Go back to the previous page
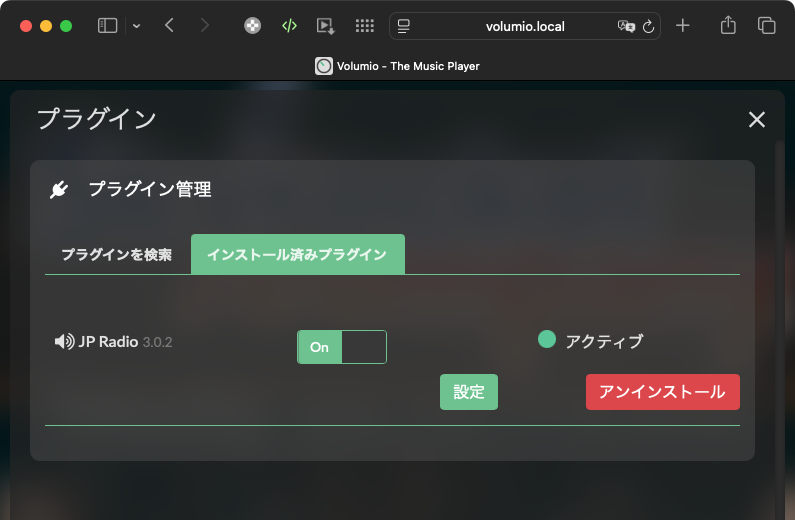The image size is (795, 520). pos(169,25)
